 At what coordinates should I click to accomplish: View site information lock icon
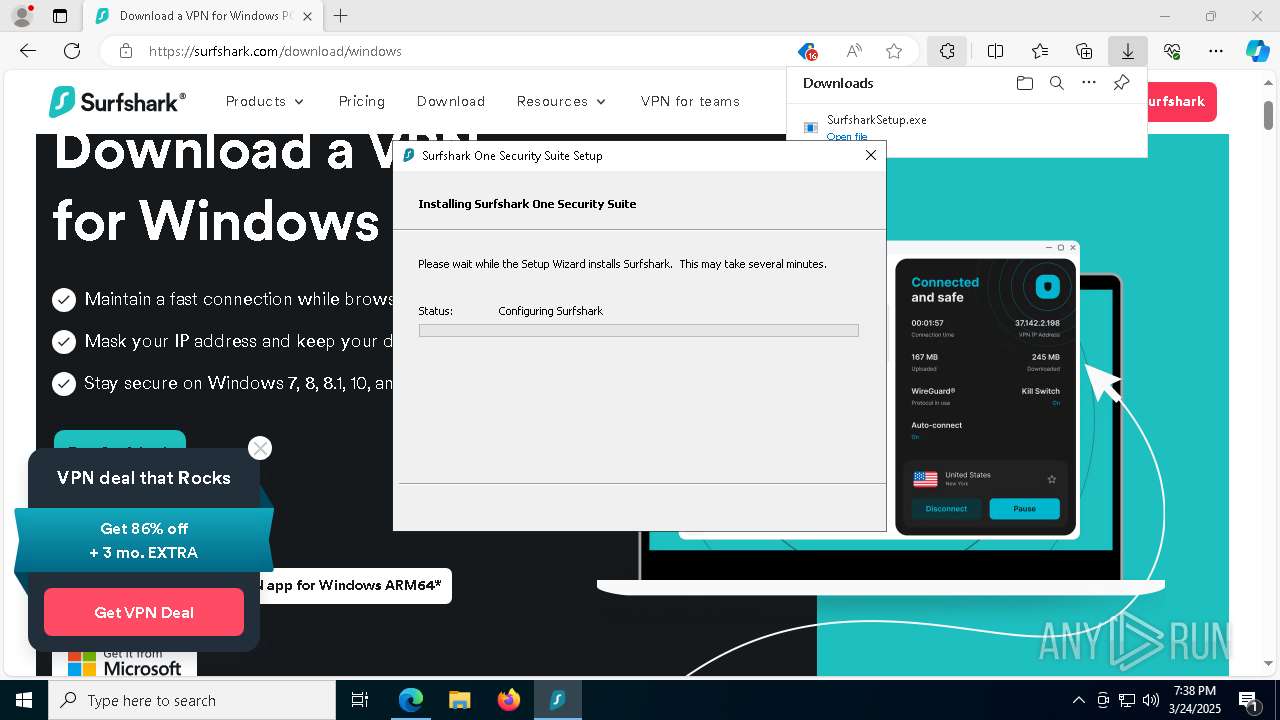tap(126, 51)
